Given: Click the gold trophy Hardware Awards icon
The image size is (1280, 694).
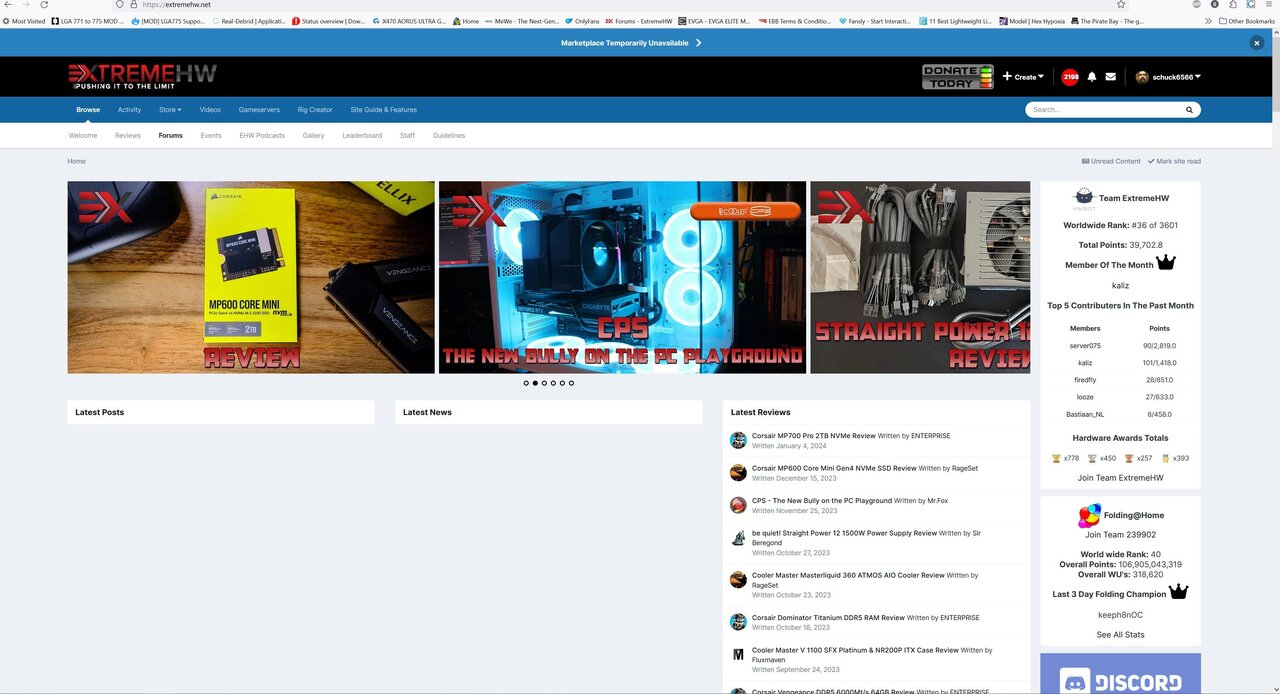Looking at the screenshot, I should click(1056, 458).
